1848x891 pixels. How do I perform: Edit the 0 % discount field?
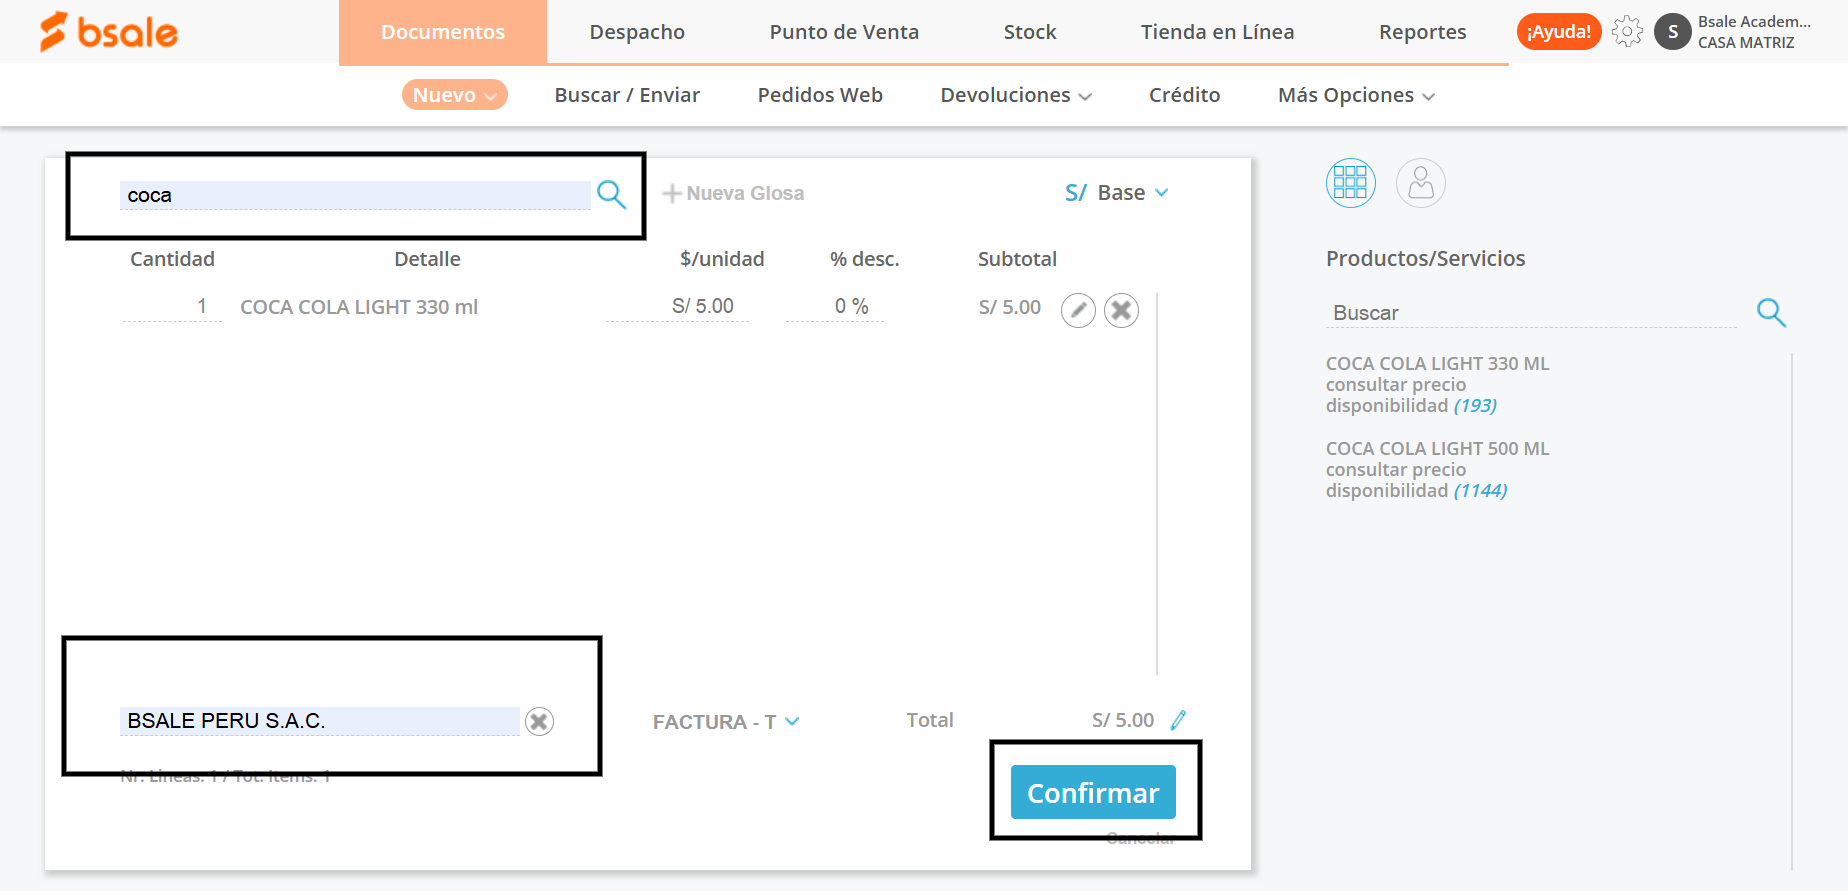pos(835,307)
